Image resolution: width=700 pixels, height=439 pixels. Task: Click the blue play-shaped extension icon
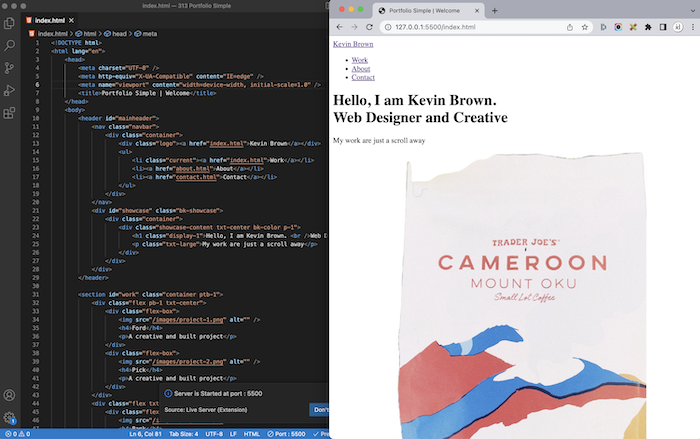click(x=603, y=27)
